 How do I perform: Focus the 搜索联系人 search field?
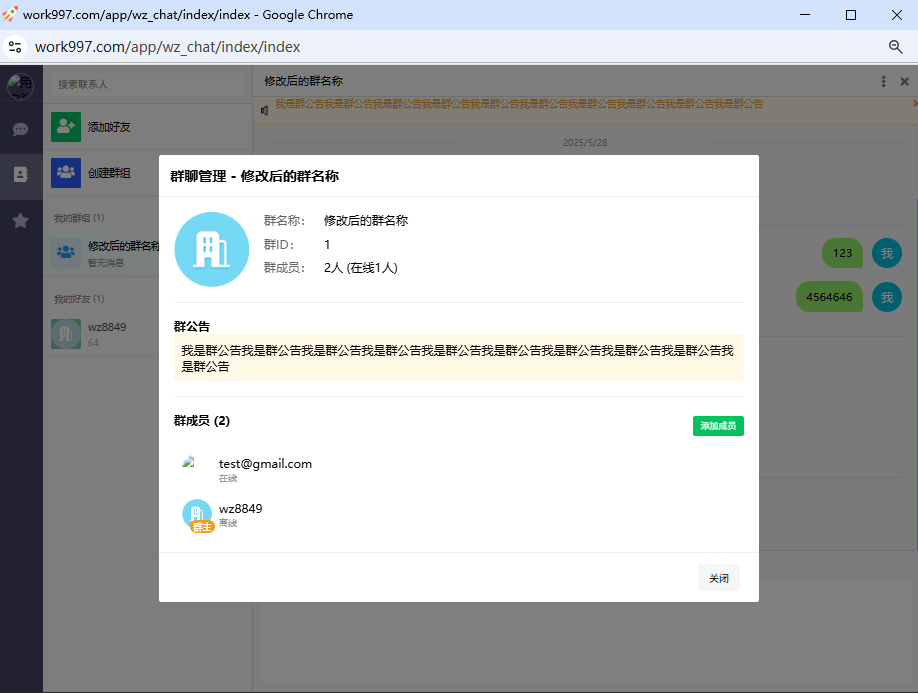click(x=148, y=85)
